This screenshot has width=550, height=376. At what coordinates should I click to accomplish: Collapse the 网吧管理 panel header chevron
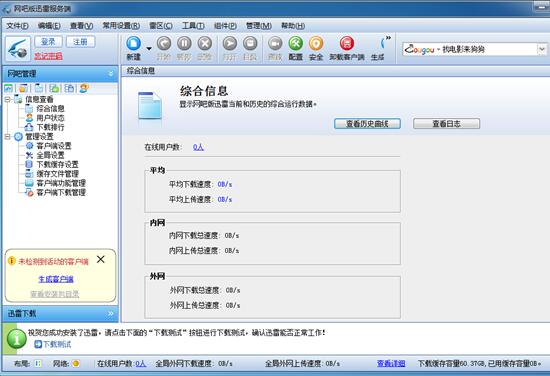pyautogui.click(x=111, y=74)
